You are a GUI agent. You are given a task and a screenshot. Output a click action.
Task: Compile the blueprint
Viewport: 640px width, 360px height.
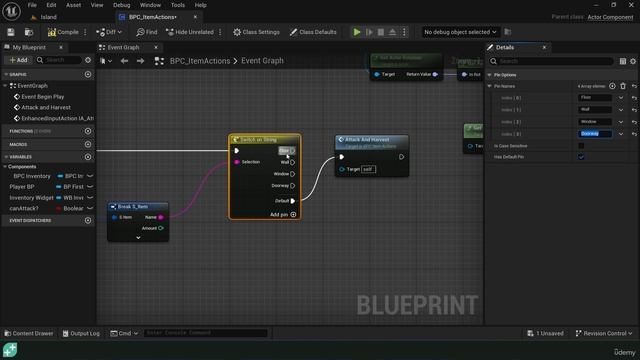(63, 32)
